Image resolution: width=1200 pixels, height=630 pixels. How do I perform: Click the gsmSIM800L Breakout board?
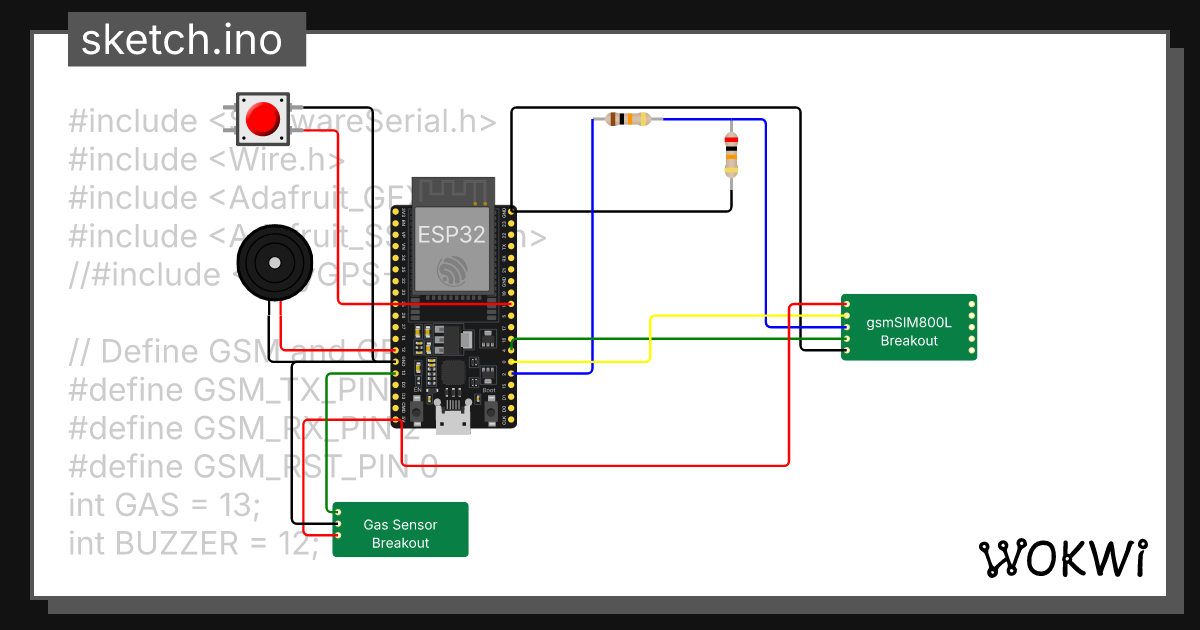(909, 327)
